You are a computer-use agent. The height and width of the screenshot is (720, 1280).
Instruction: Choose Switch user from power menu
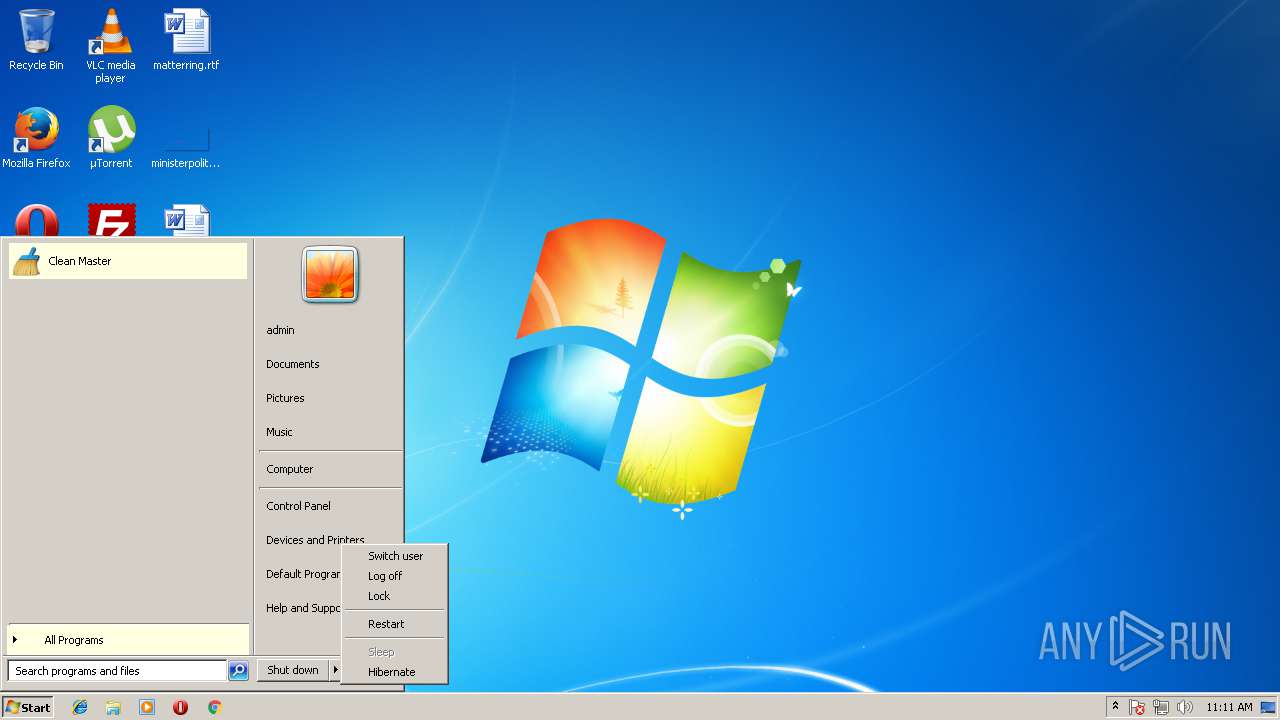tap(394, 556)
